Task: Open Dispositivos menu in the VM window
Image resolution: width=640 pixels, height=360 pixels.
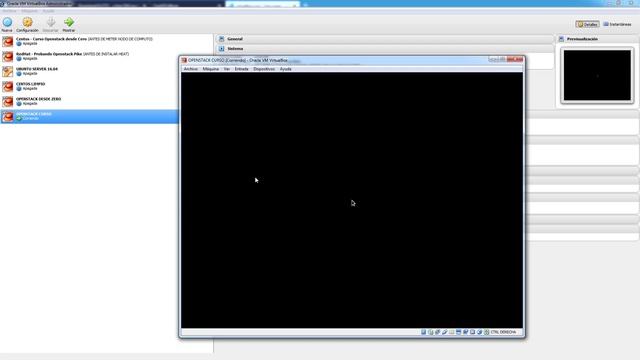Action: 264,69
